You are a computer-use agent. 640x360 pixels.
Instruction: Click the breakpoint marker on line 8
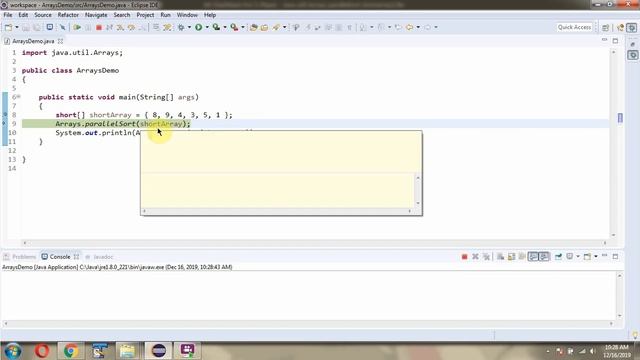click(5, 115)
